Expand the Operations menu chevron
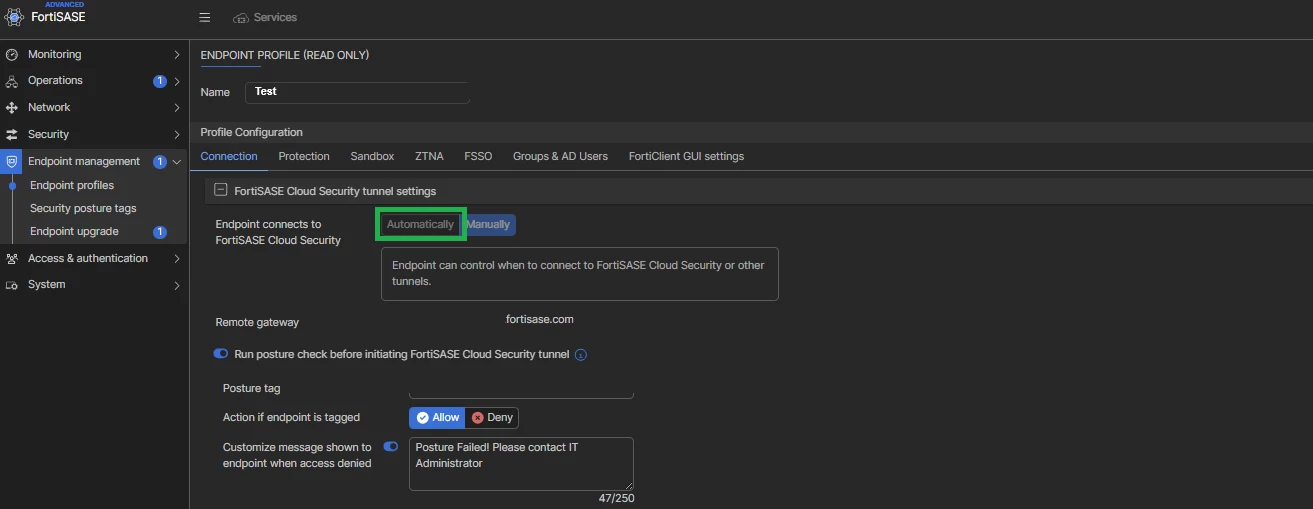 177,81
